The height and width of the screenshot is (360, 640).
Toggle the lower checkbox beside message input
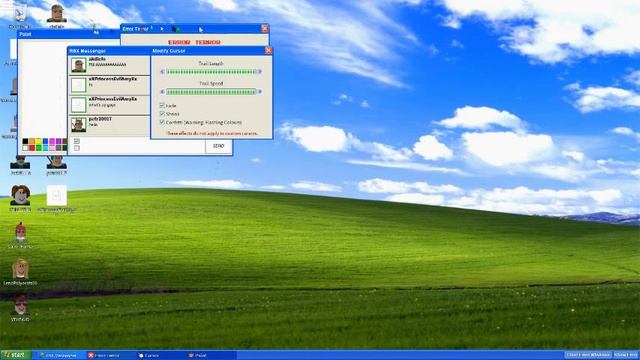point(77,148)
